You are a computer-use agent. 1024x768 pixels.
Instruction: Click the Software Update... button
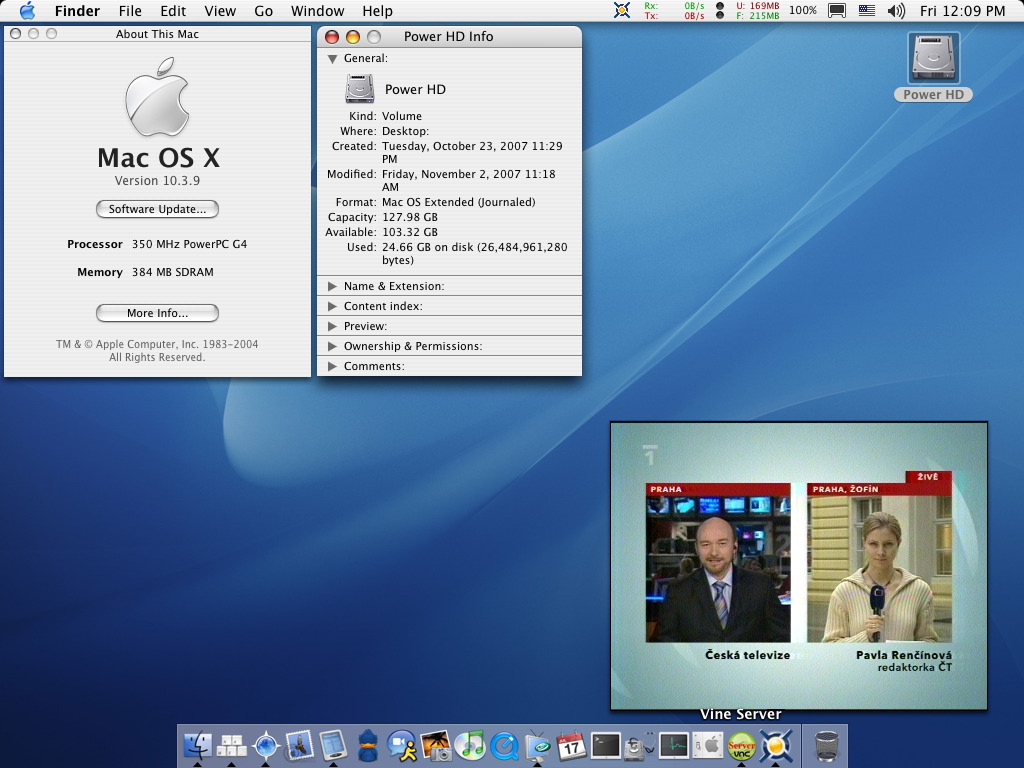[157, 209]
